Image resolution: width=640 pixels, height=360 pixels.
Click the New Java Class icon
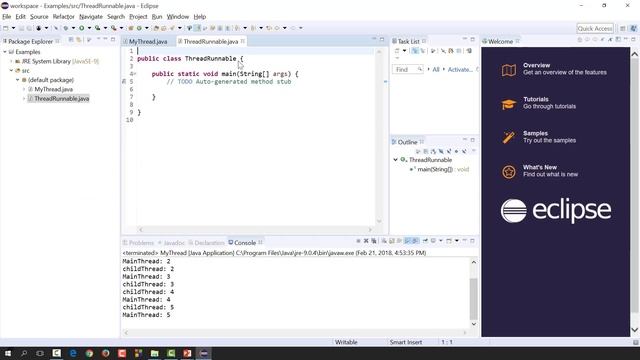pyautogui.click(x=139, y=28)
